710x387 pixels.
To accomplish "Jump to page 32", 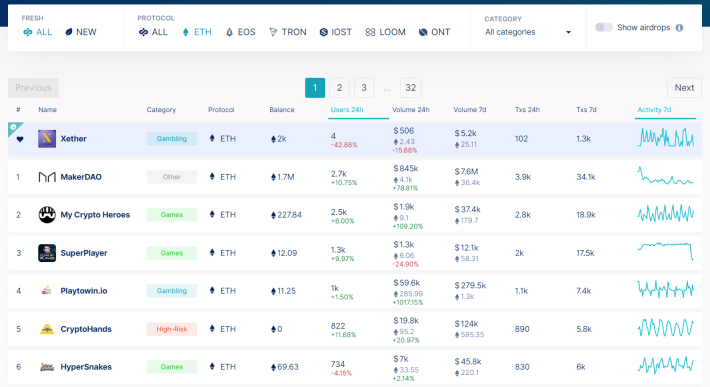I will click(411, 88).
